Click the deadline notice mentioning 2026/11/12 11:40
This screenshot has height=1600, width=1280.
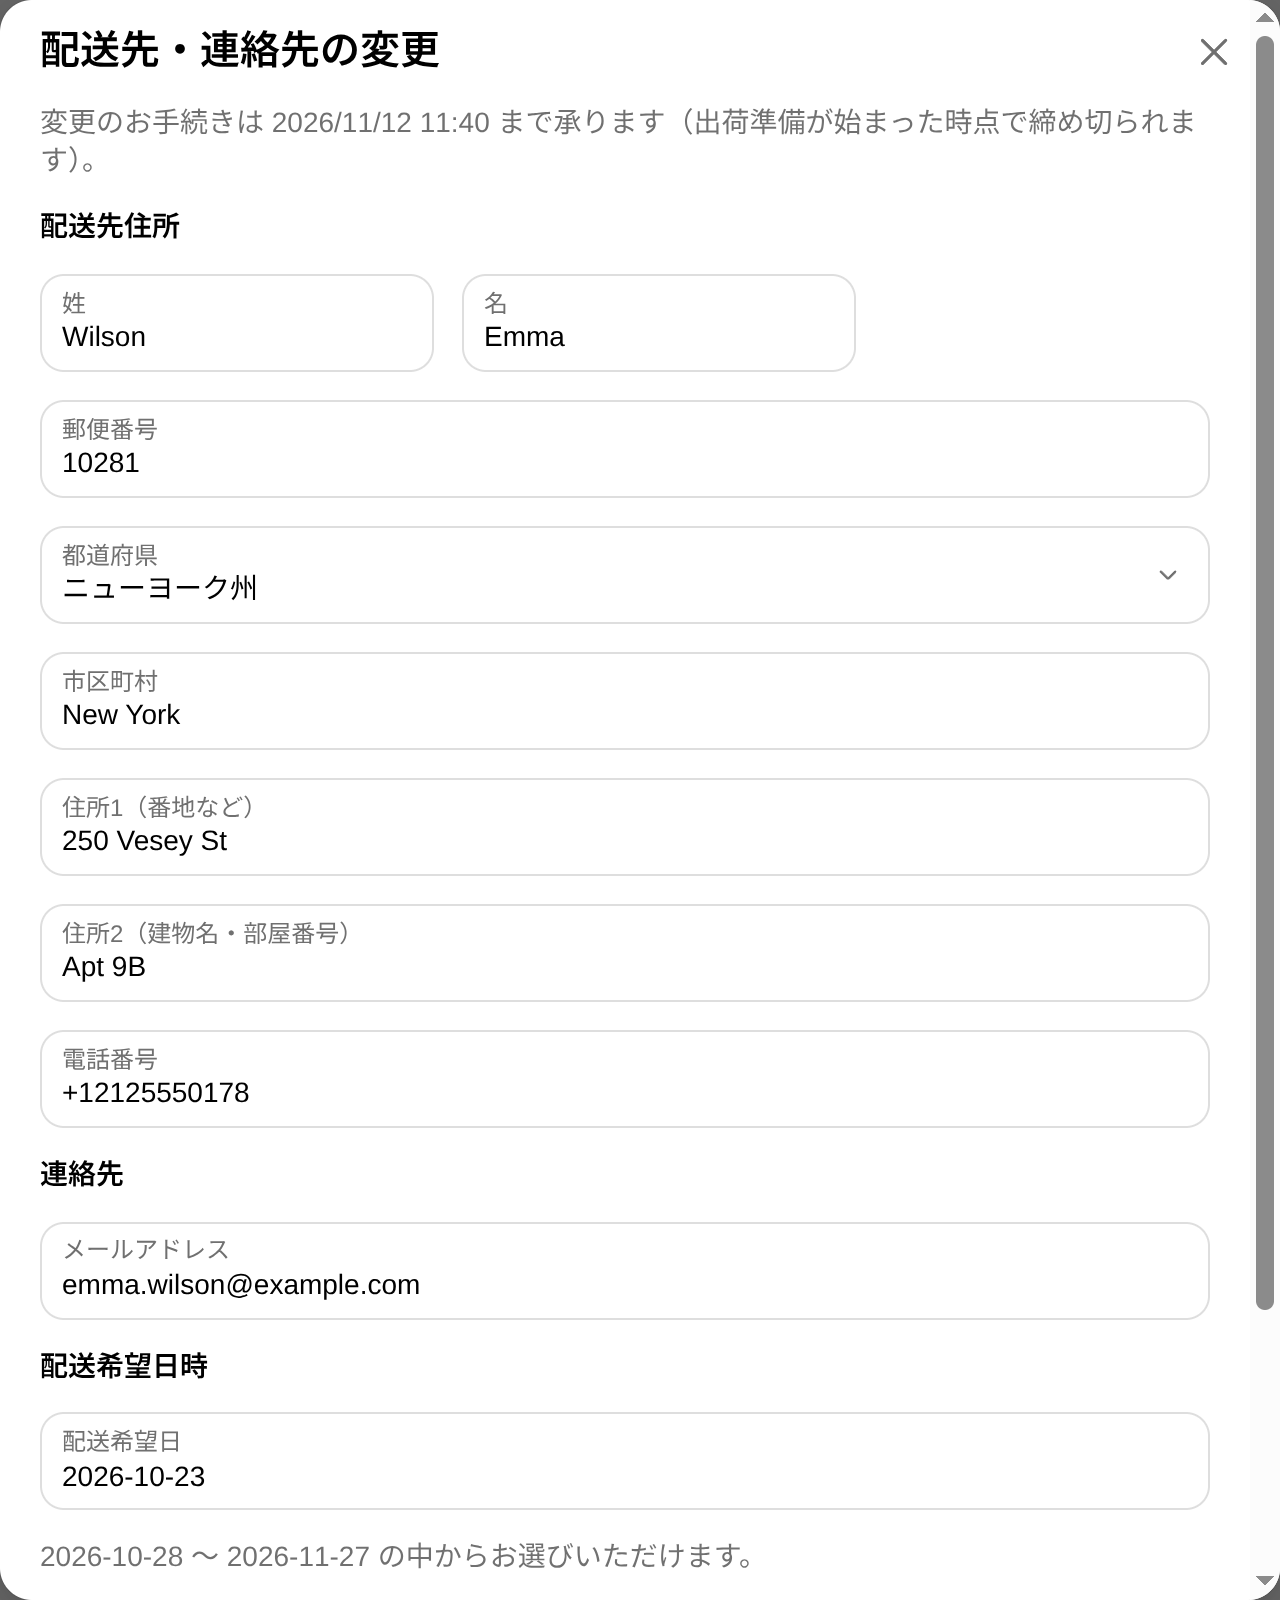(619, 140)
